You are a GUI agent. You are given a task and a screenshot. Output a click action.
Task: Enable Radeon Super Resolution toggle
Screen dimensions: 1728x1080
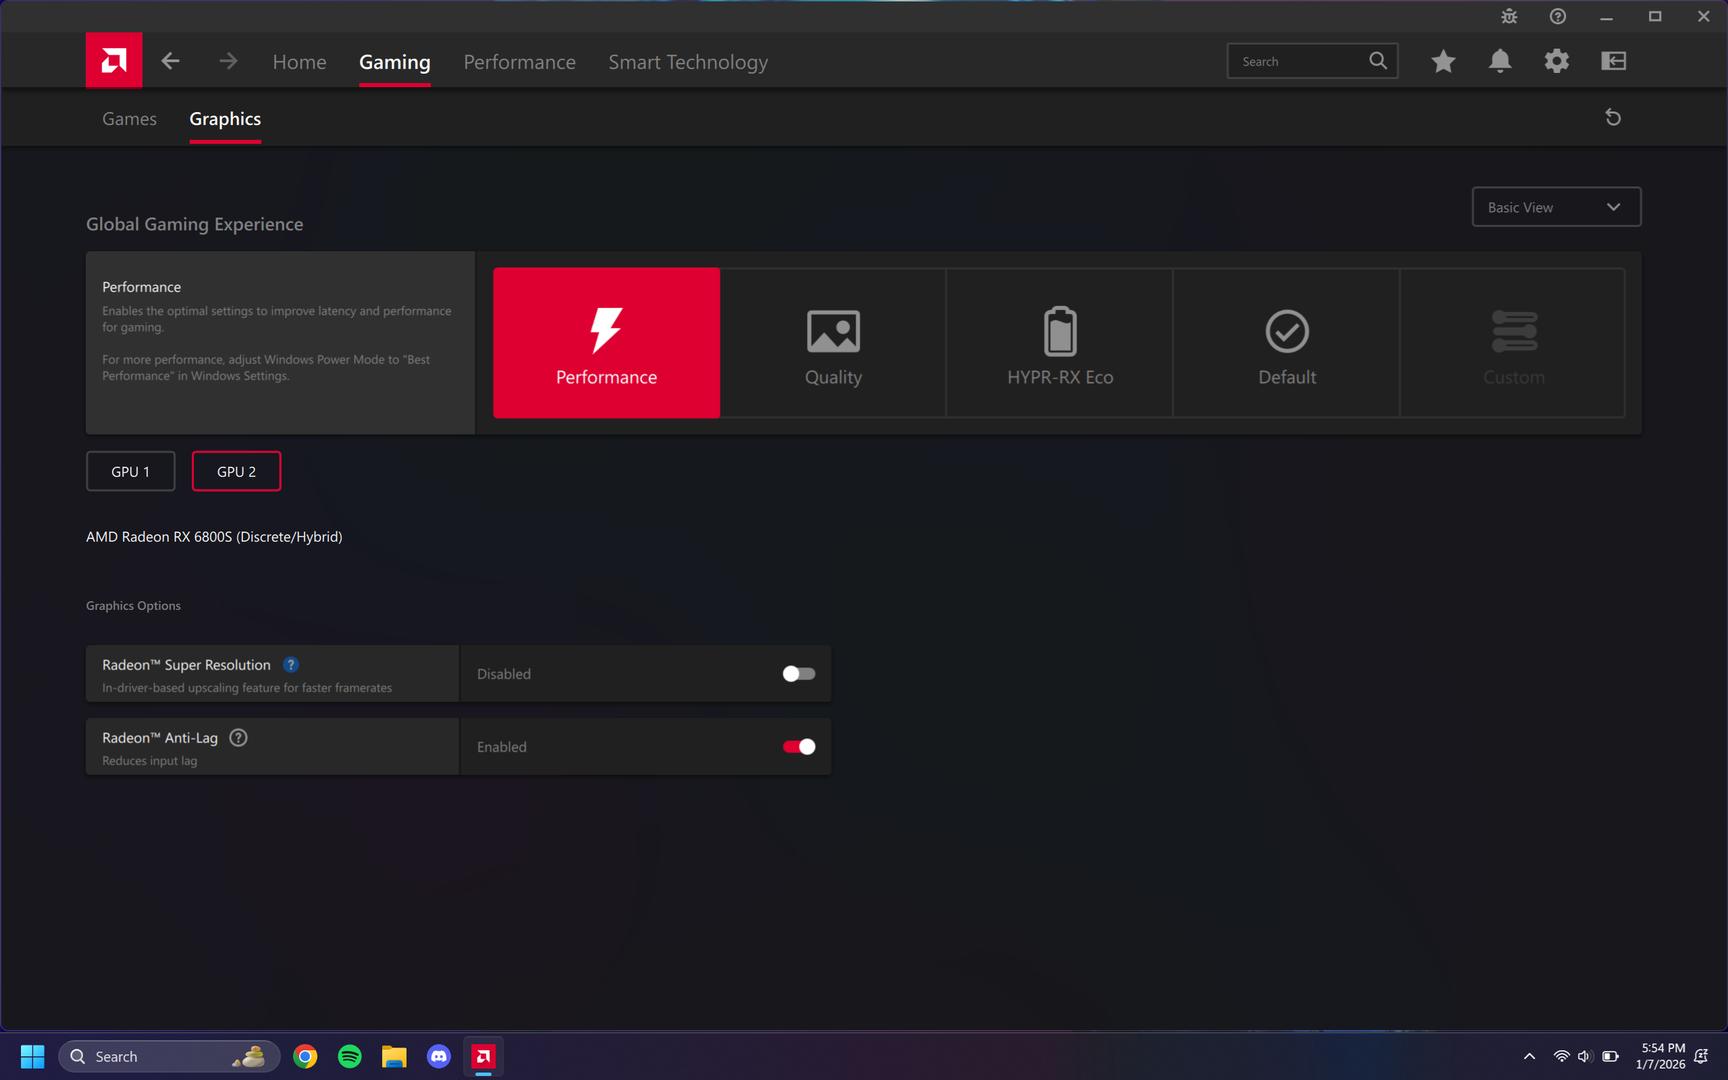tap(798, 674)
